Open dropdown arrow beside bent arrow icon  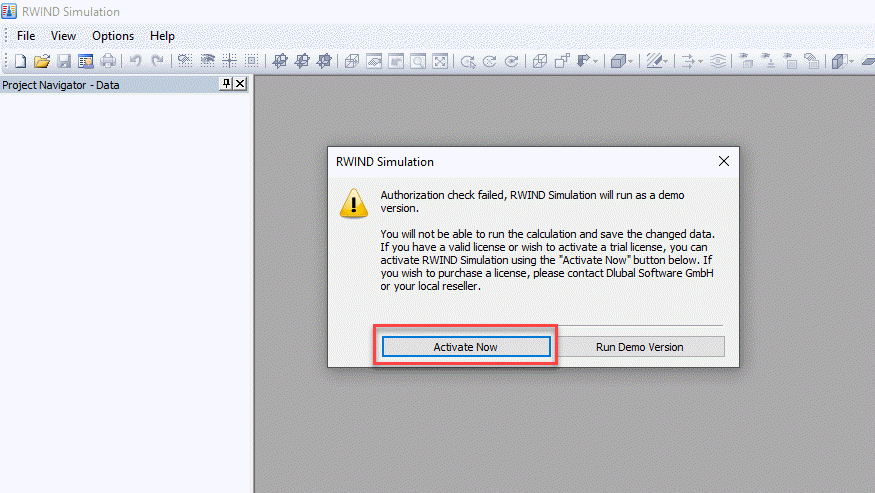595,61
